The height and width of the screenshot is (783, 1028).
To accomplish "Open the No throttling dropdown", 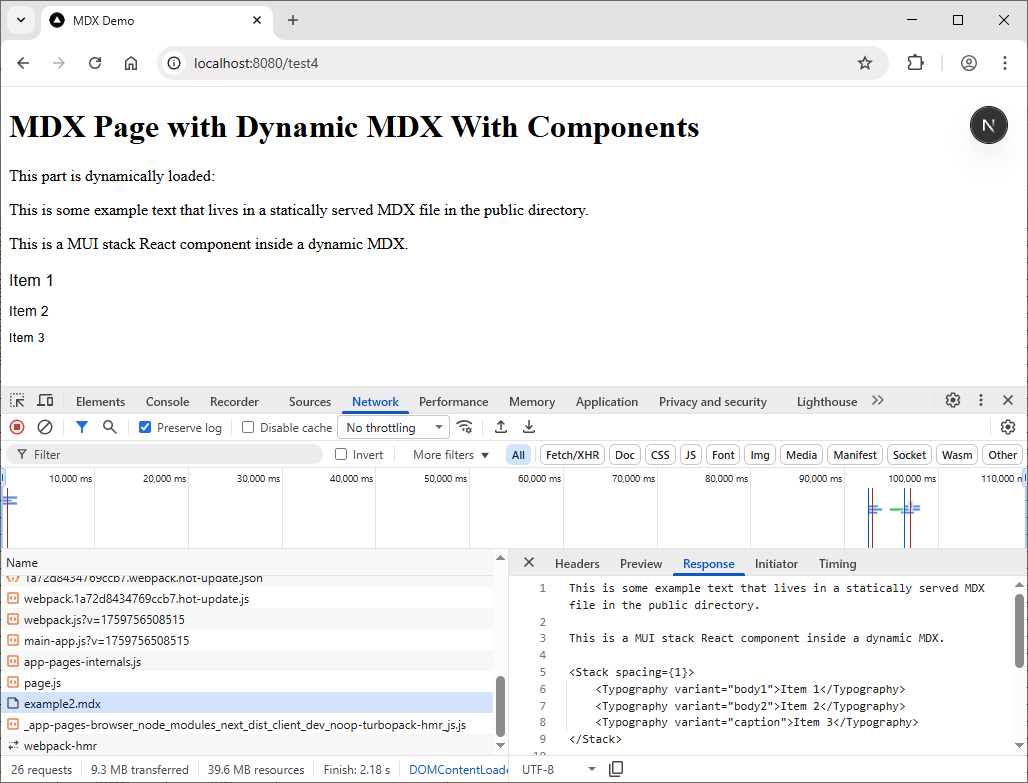I will [394, 428].
